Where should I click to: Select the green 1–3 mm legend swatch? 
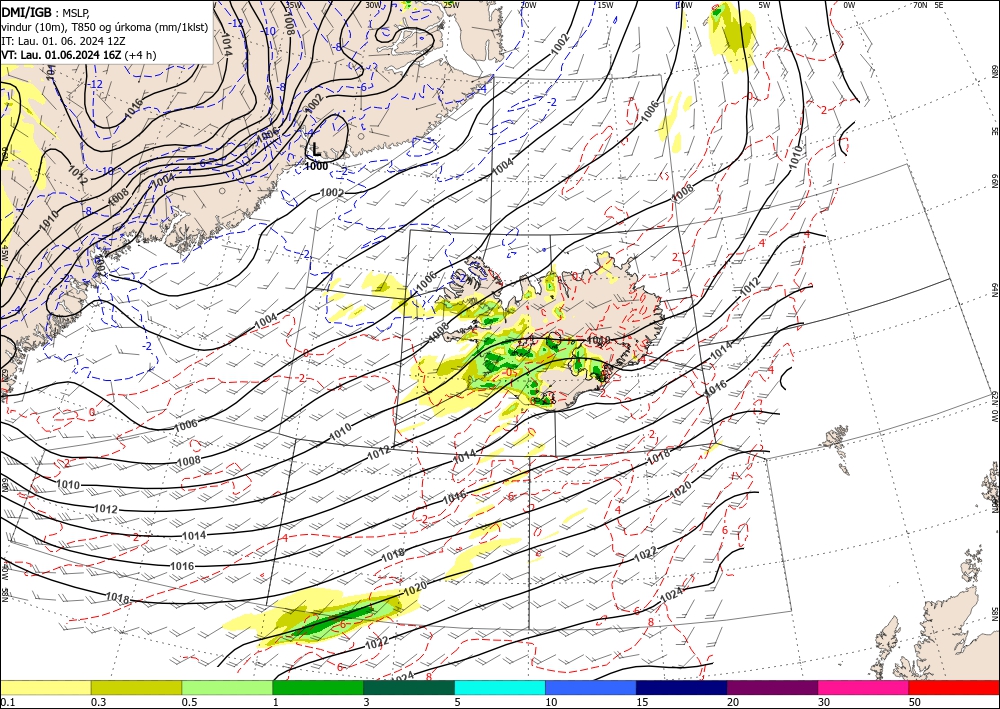[x=318, y=687]
